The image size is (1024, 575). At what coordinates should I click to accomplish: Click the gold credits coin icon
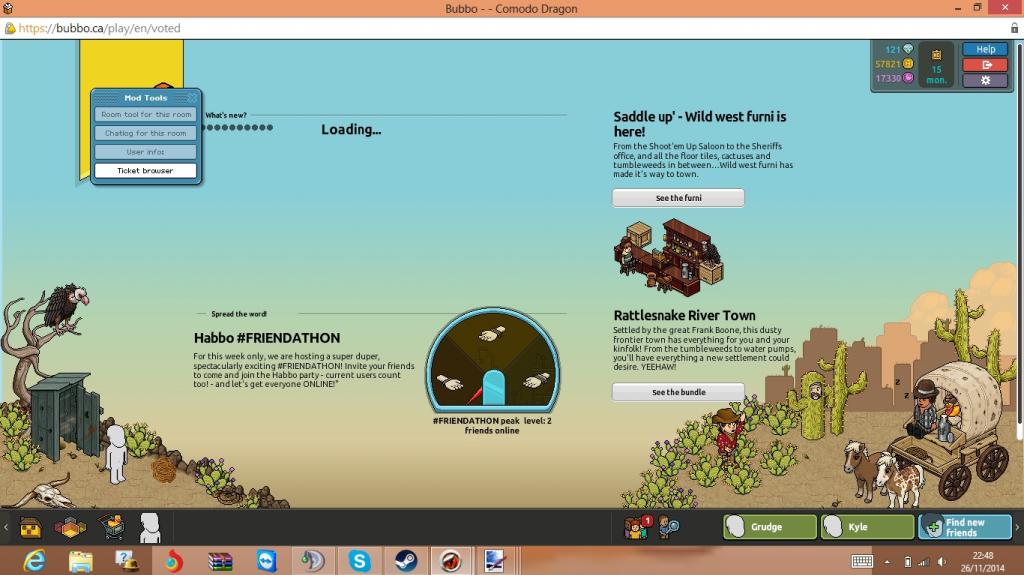tap(908, 63)
